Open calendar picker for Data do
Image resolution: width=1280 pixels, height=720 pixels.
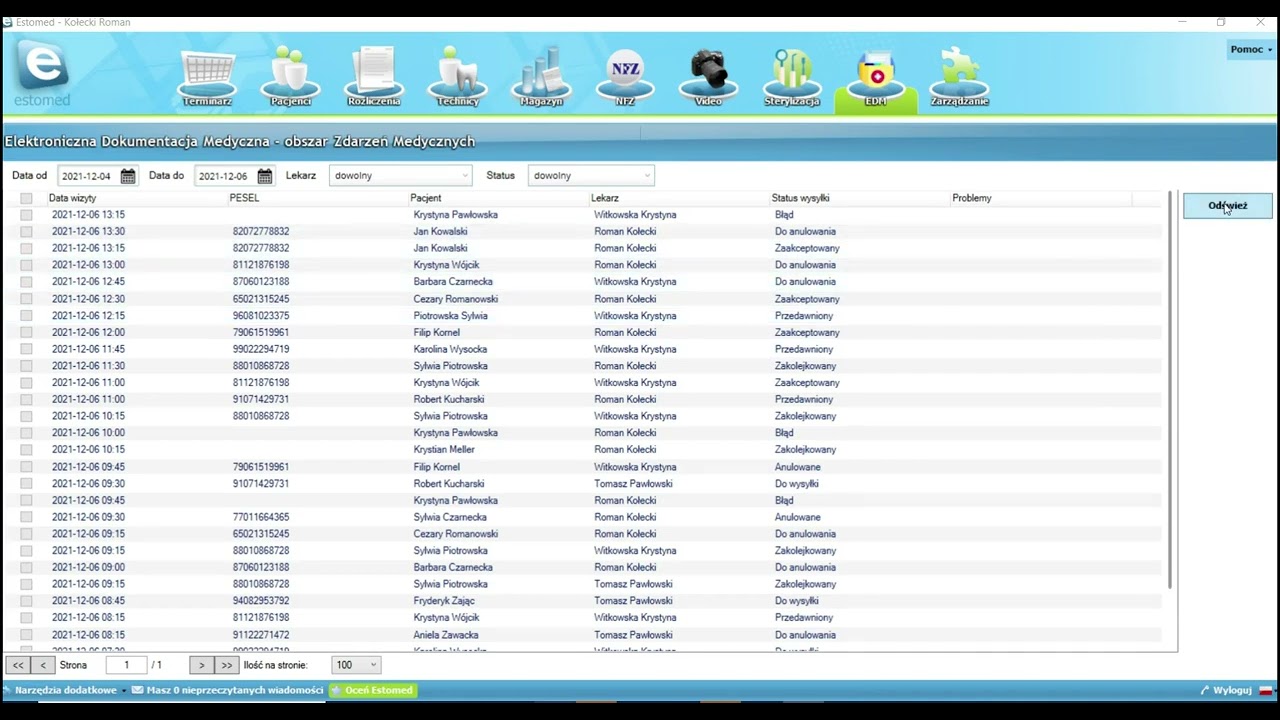pos(265,176)
